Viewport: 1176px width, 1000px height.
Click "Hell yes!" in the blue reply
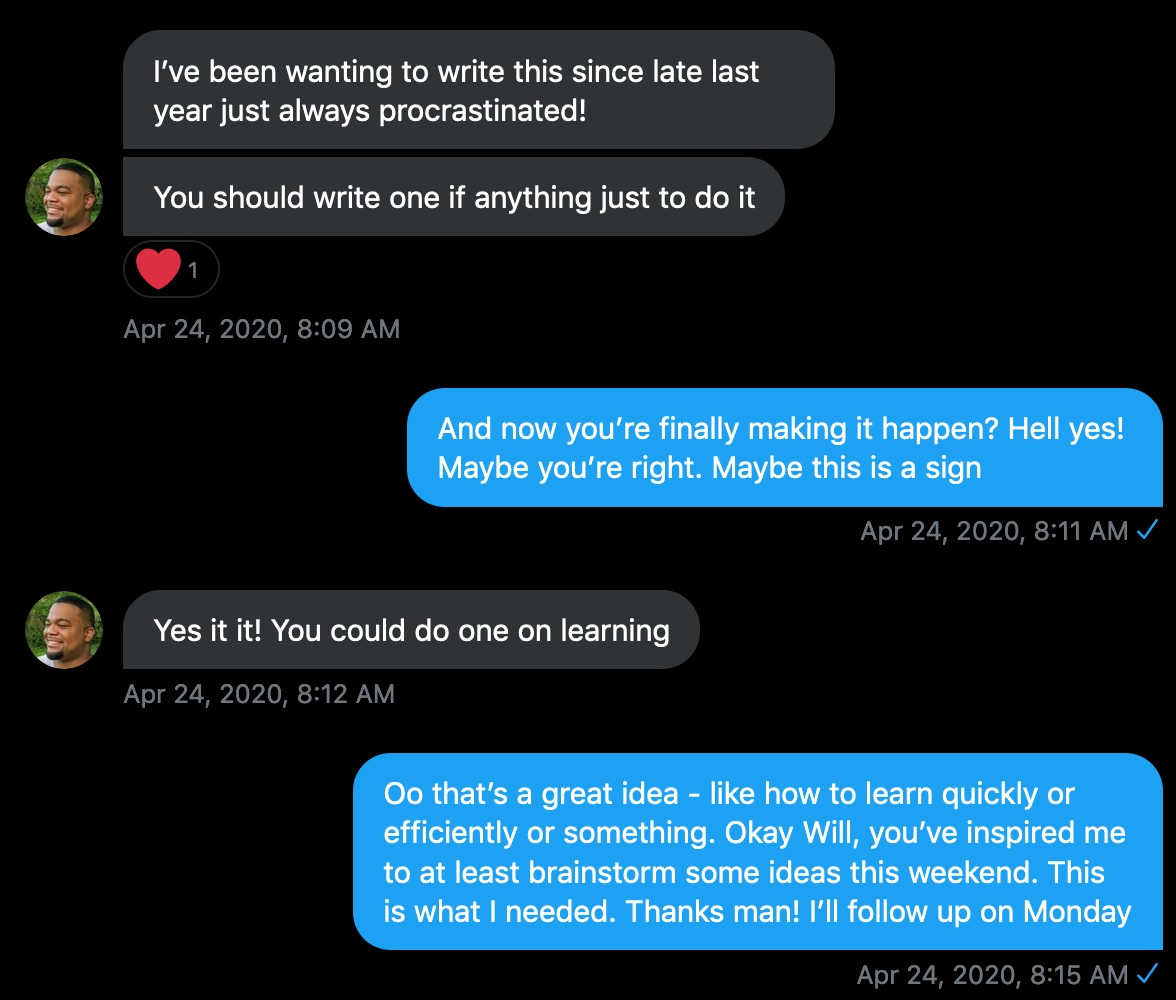point(1066,429)
